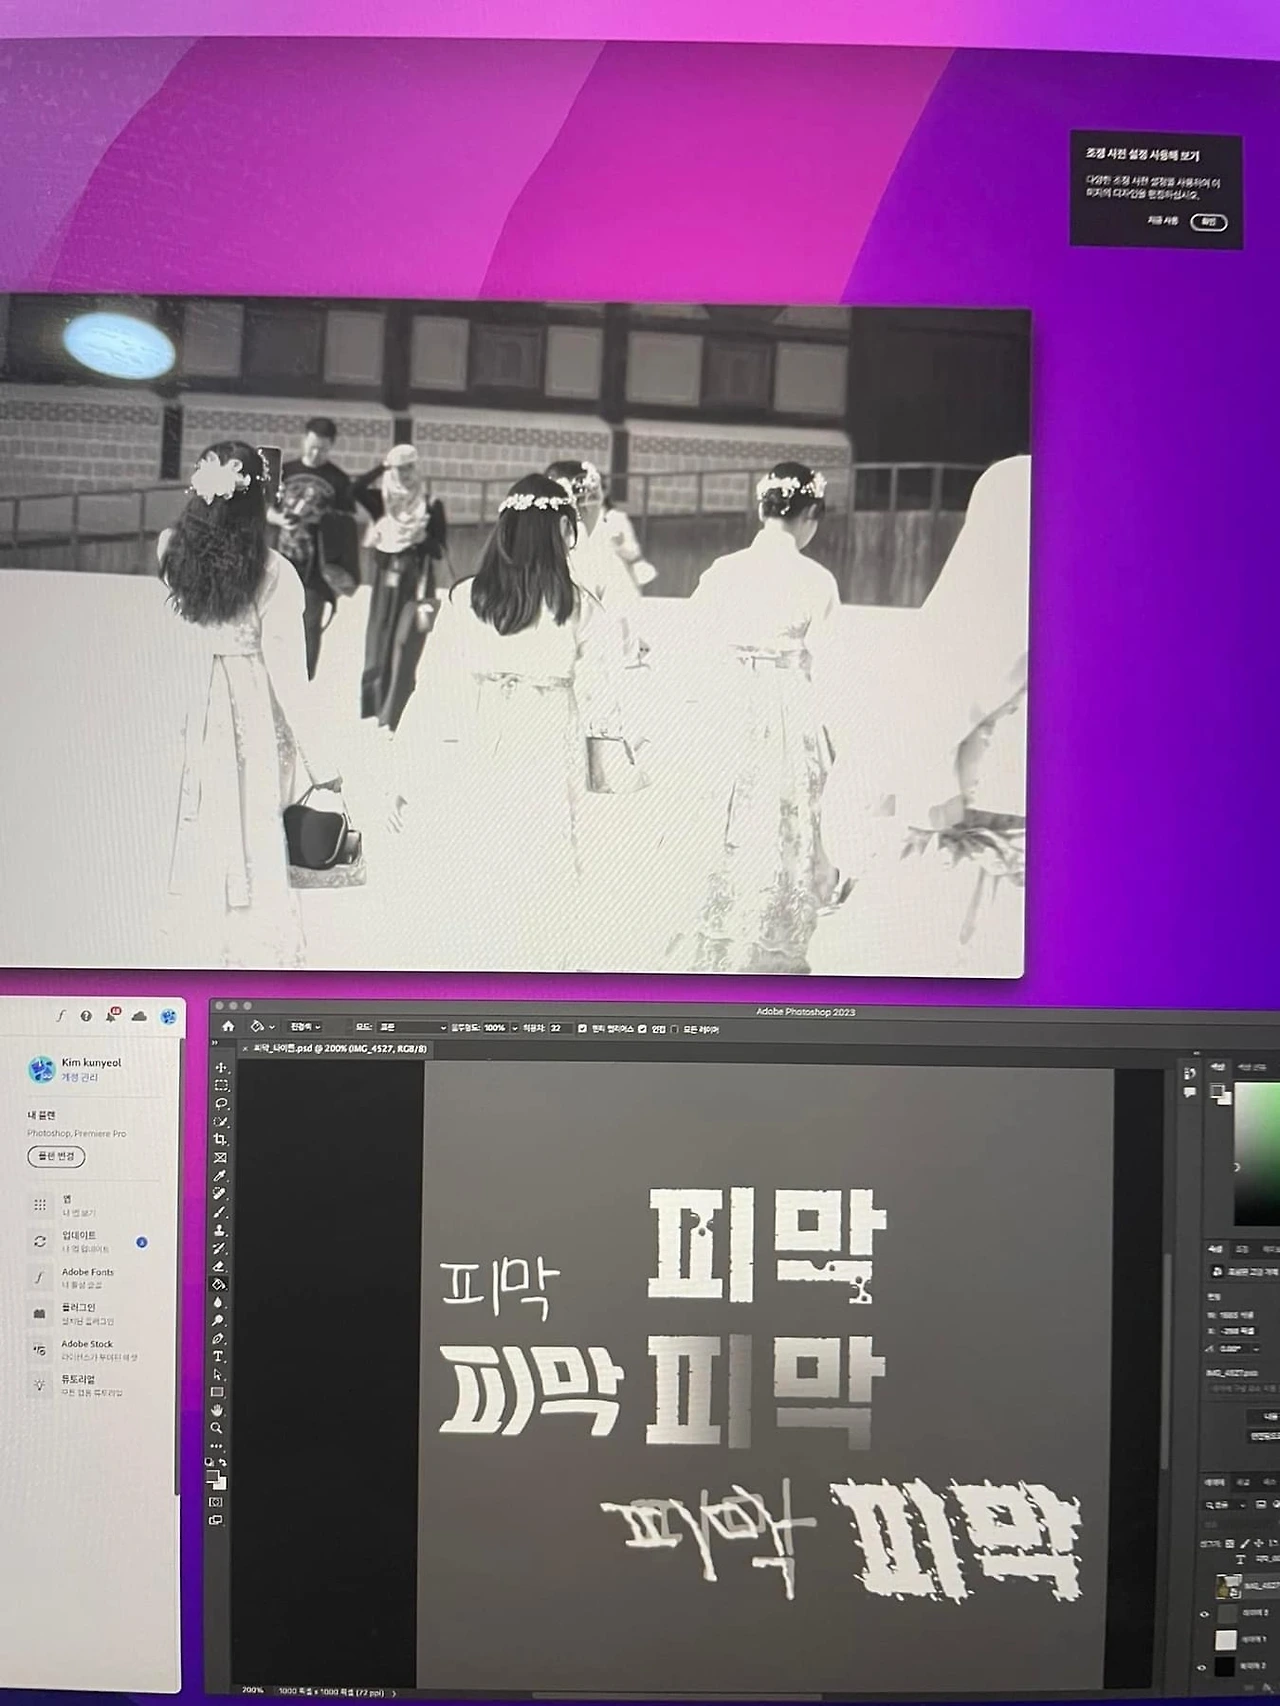Select the Paint Bucket tool in toolbar
The image size is (1280, 1706).
[x=219, y=1284]
